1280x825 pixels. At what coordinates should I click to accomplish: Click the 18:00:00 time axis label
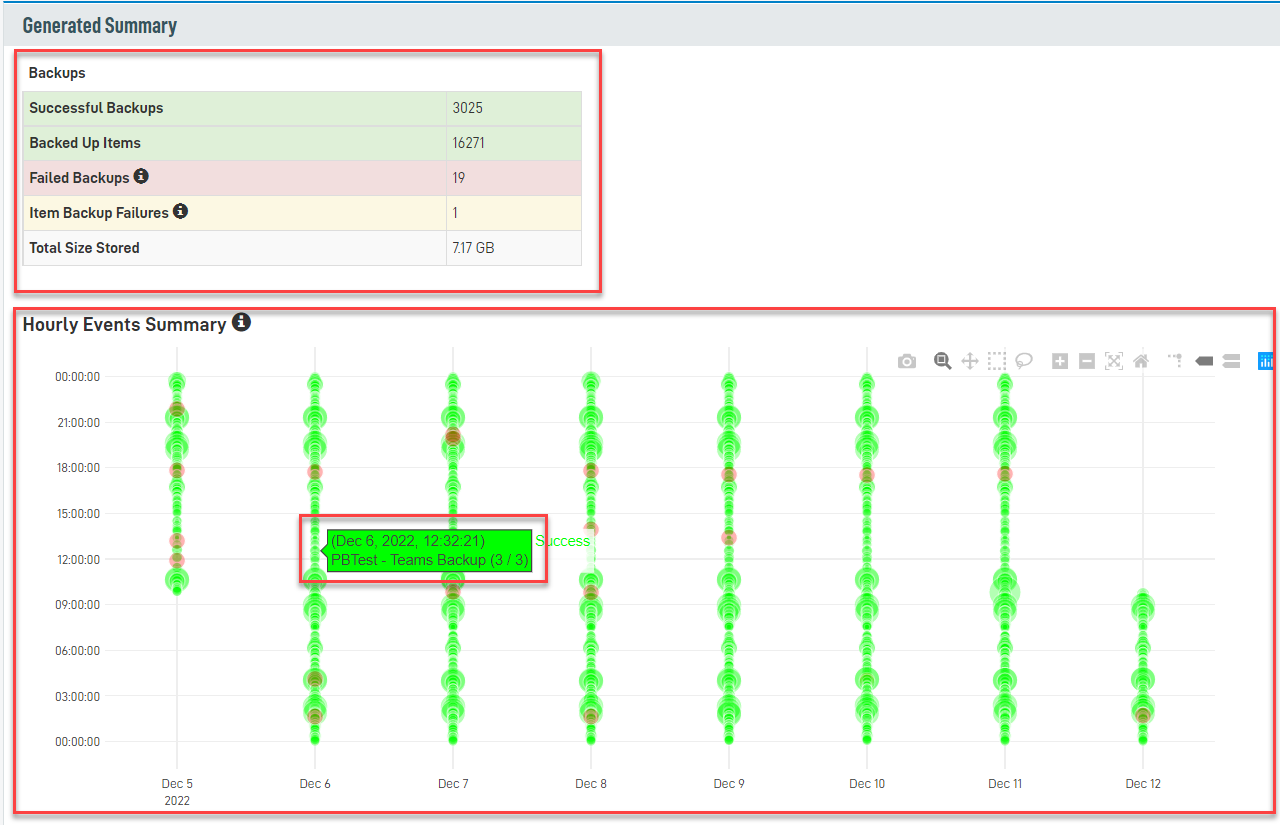click(77, 468)
